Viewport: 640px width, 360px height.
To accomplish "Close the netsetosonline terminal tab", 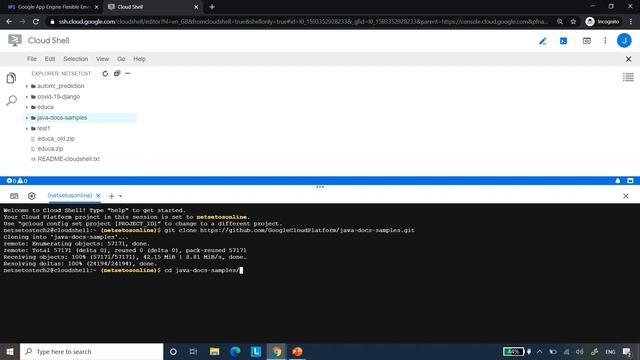I will coord(98,196).
